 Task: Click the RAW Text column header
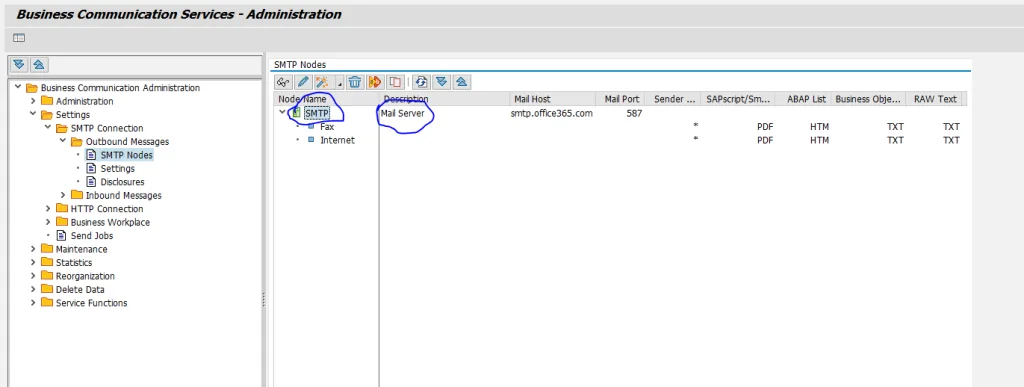[x=935, y=99]
